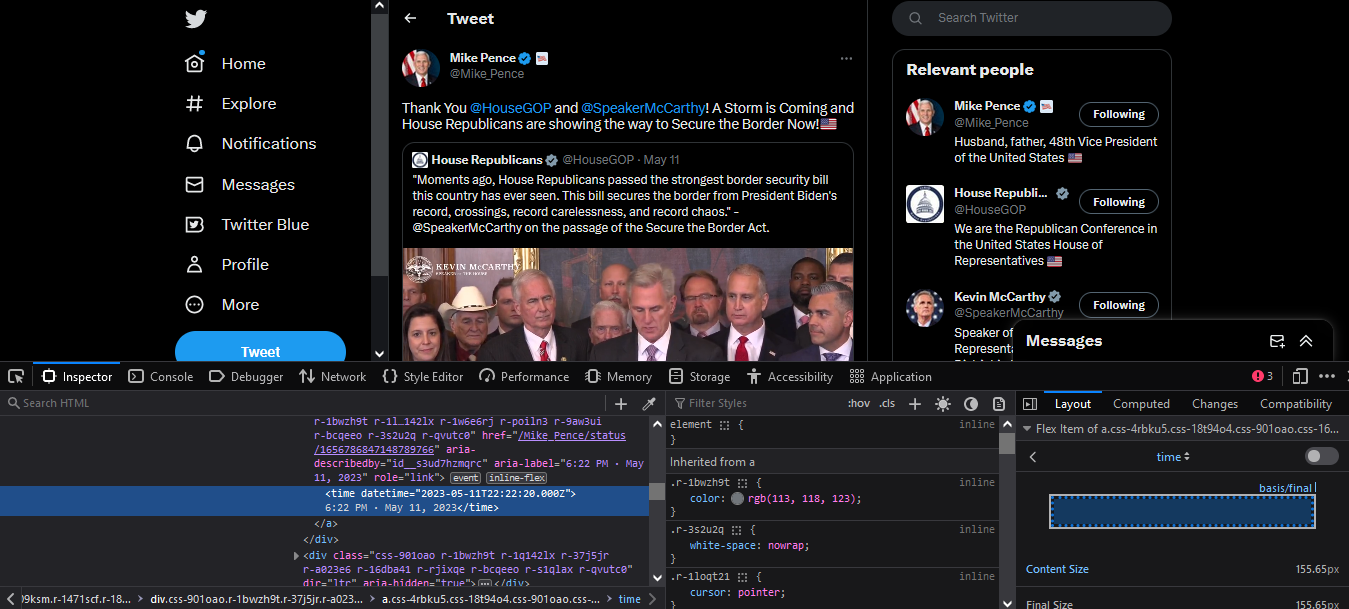Create new node with plus icon in markup
The image size is (1349, 609).
tap(621, 404)
